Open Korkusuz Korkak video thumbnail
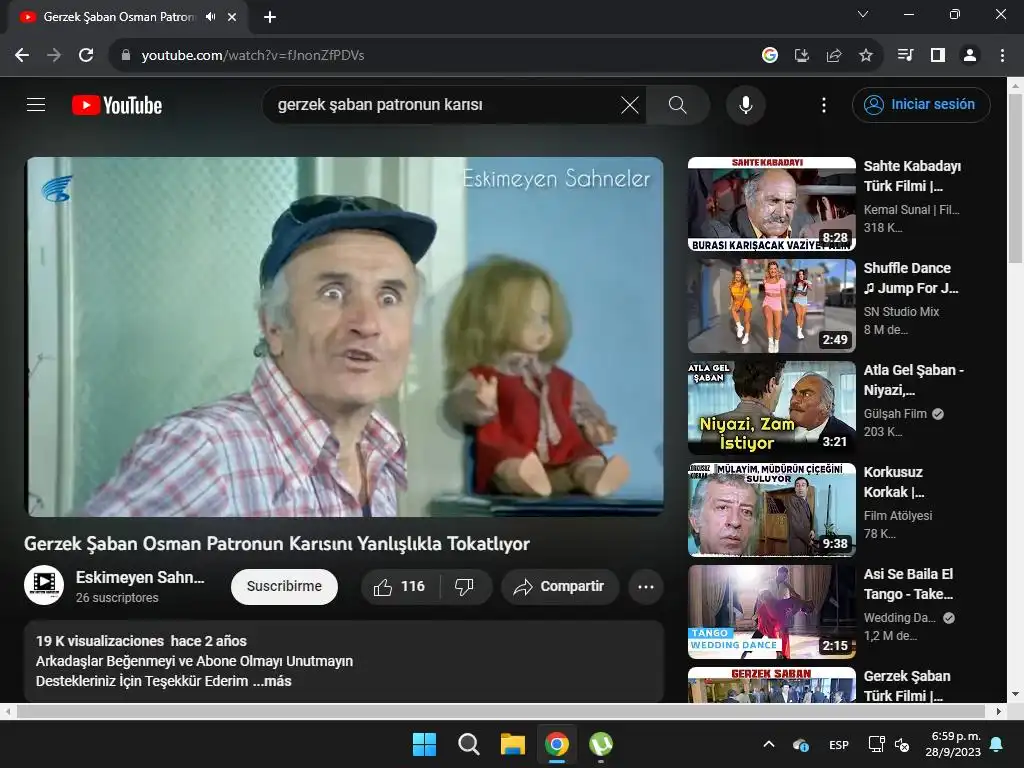 [771, 509]
